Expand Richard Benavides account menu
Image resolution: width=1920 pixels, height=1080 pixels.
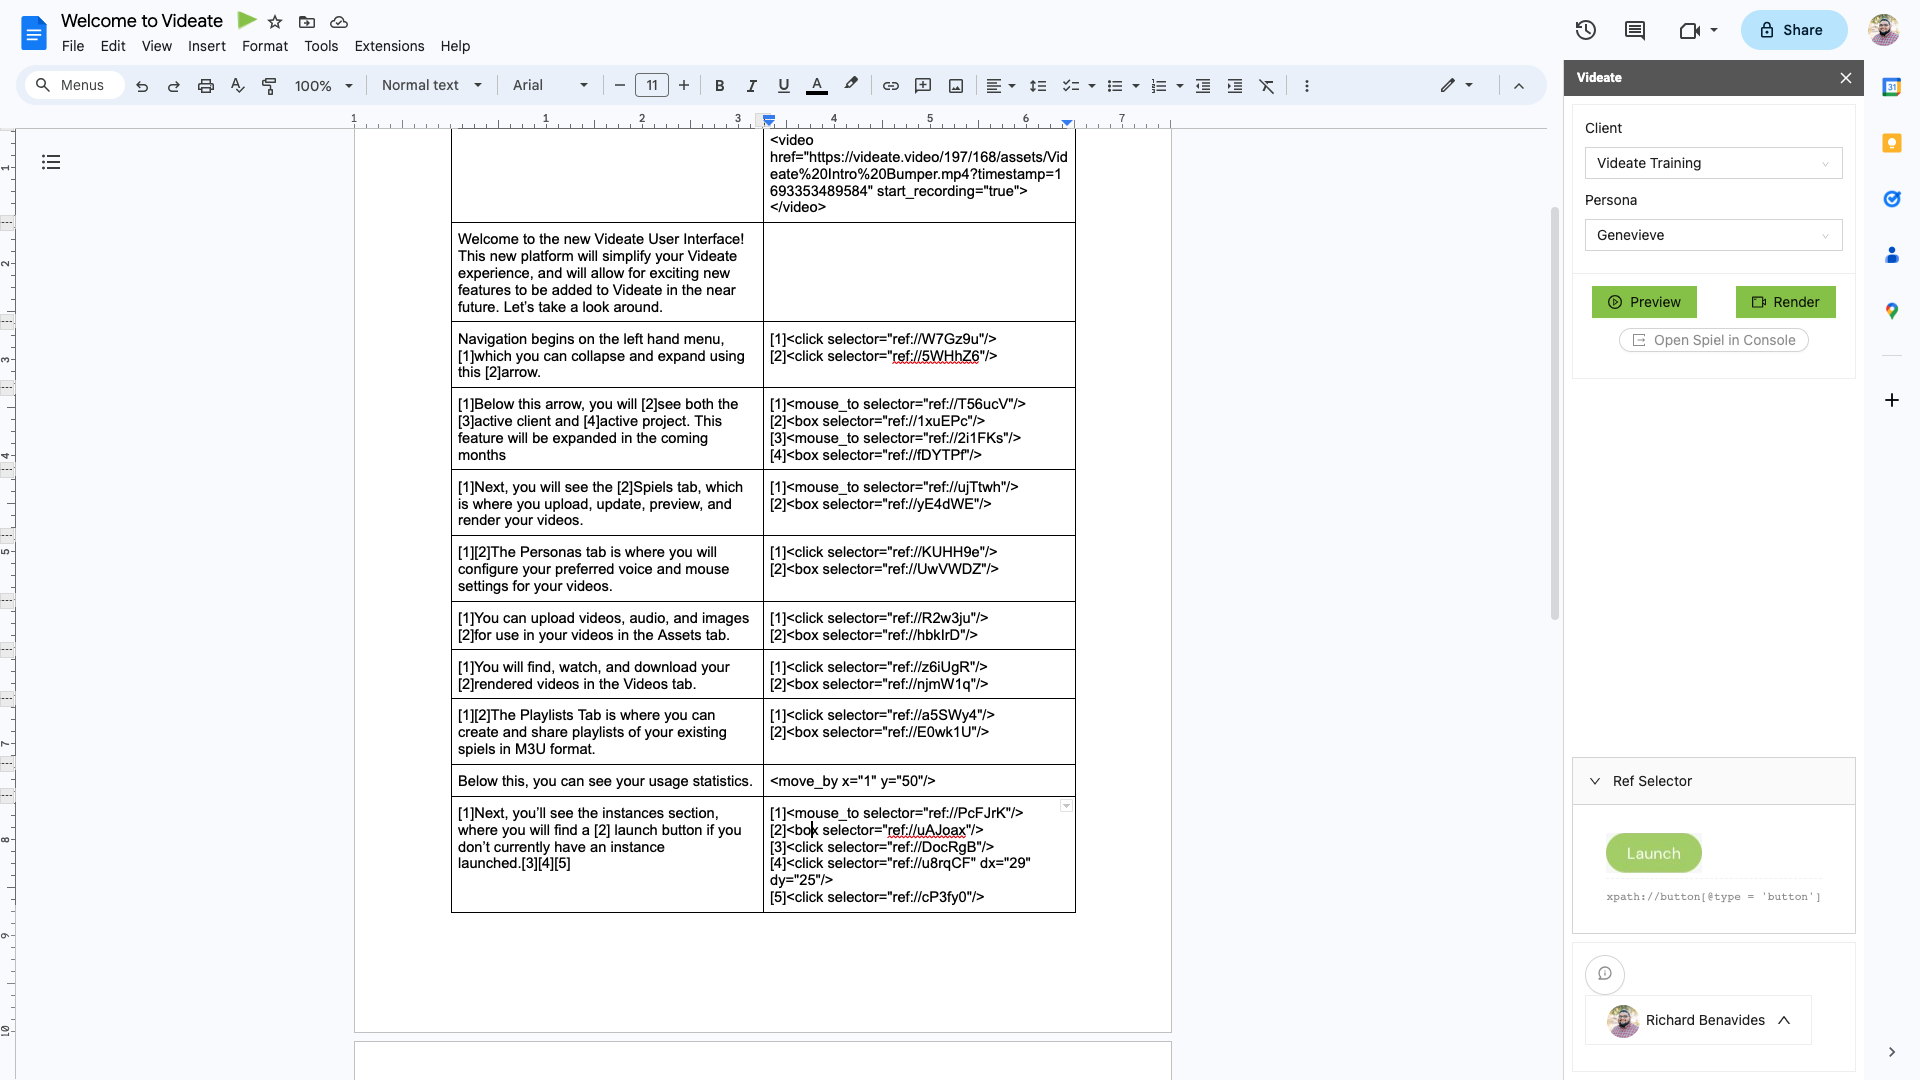(1698, 1020)
